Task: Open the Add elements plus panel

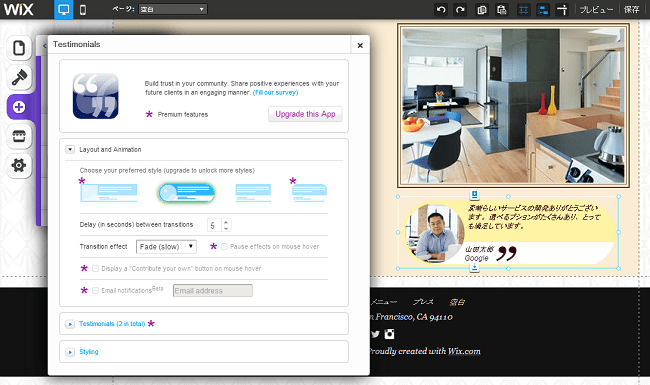Action: click(19, 107)
